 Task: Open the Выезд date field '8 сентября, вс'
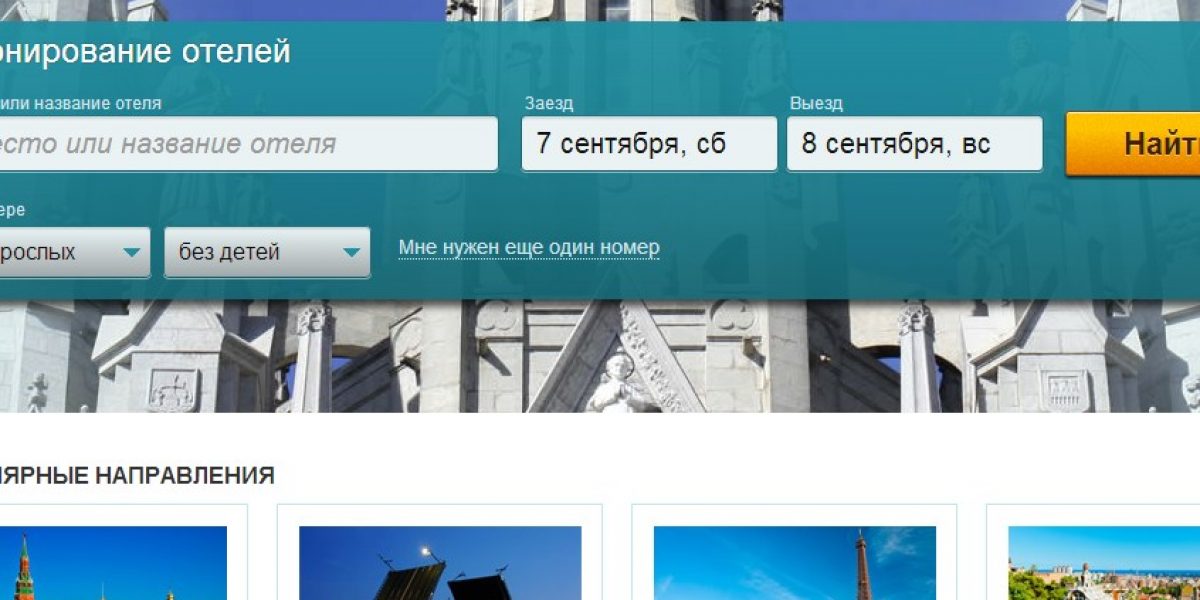[914, 144]
